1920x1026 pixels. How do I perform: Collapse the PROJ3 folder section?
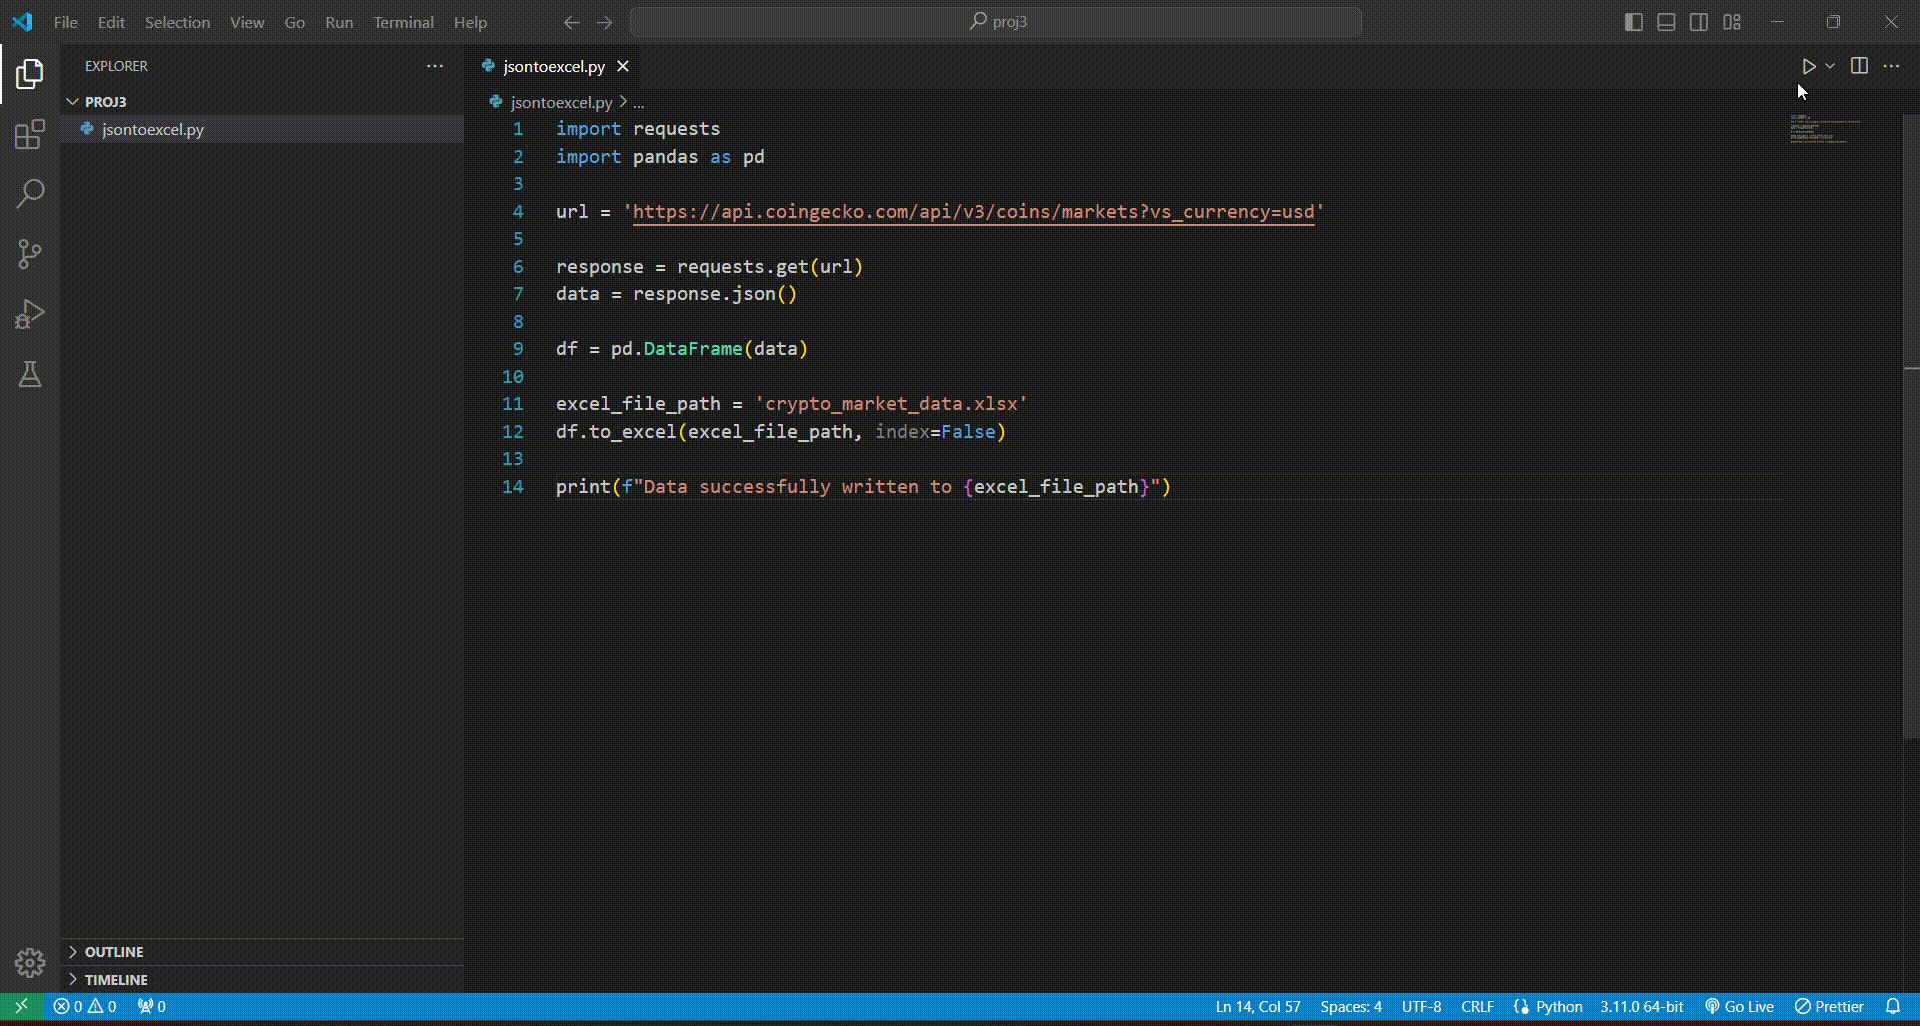click(262, 101)
